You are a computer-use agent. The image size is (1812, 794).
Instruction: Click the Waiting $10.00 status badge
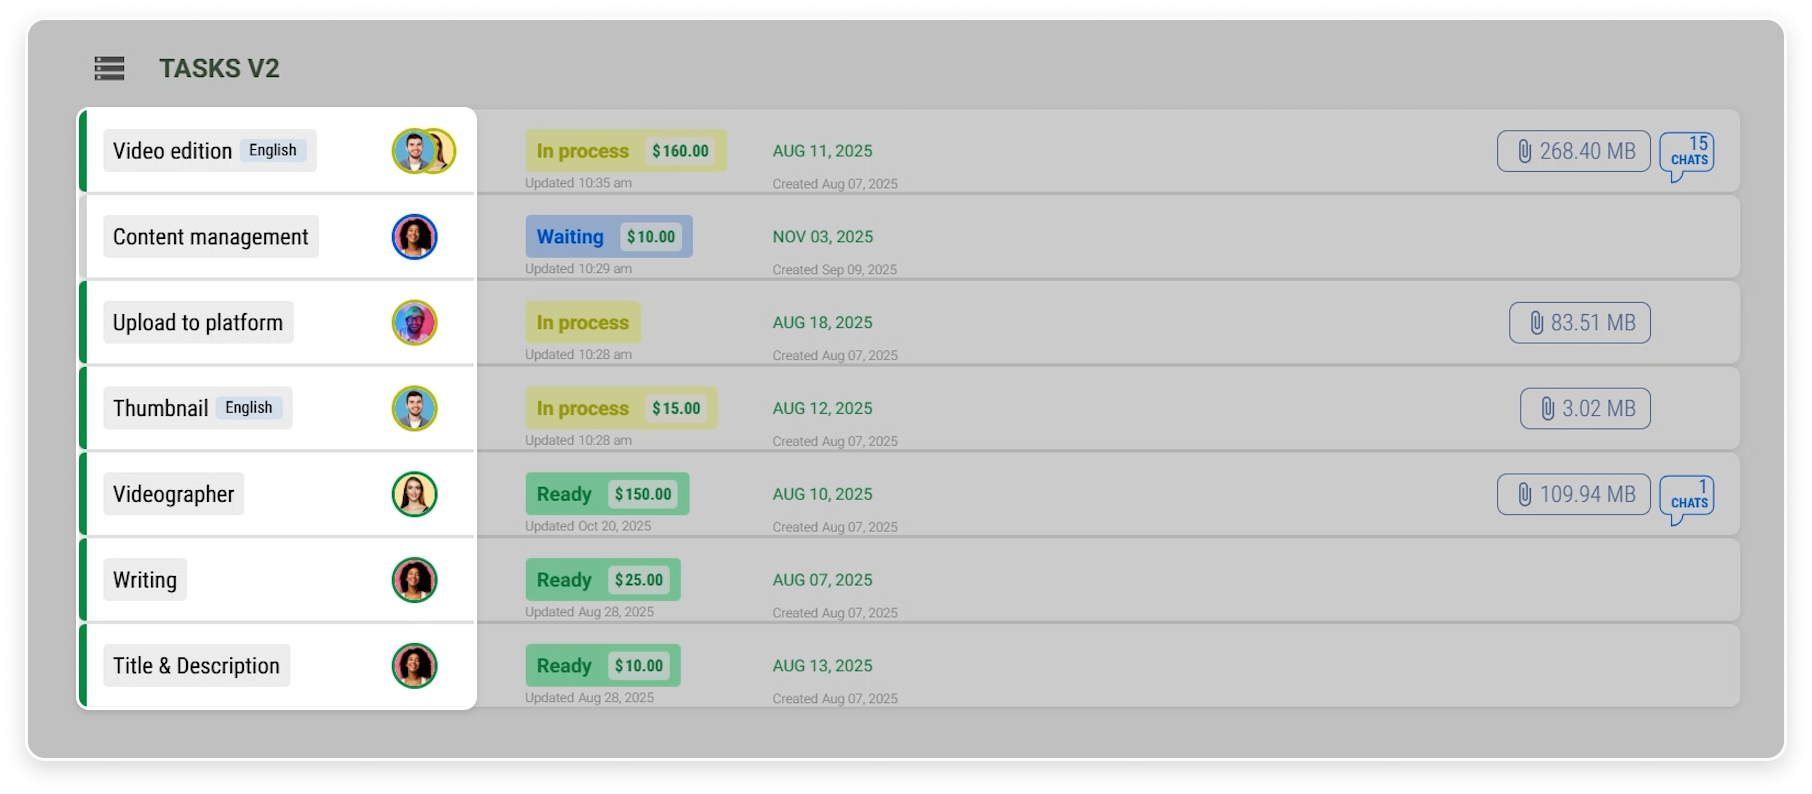(608, 237)
